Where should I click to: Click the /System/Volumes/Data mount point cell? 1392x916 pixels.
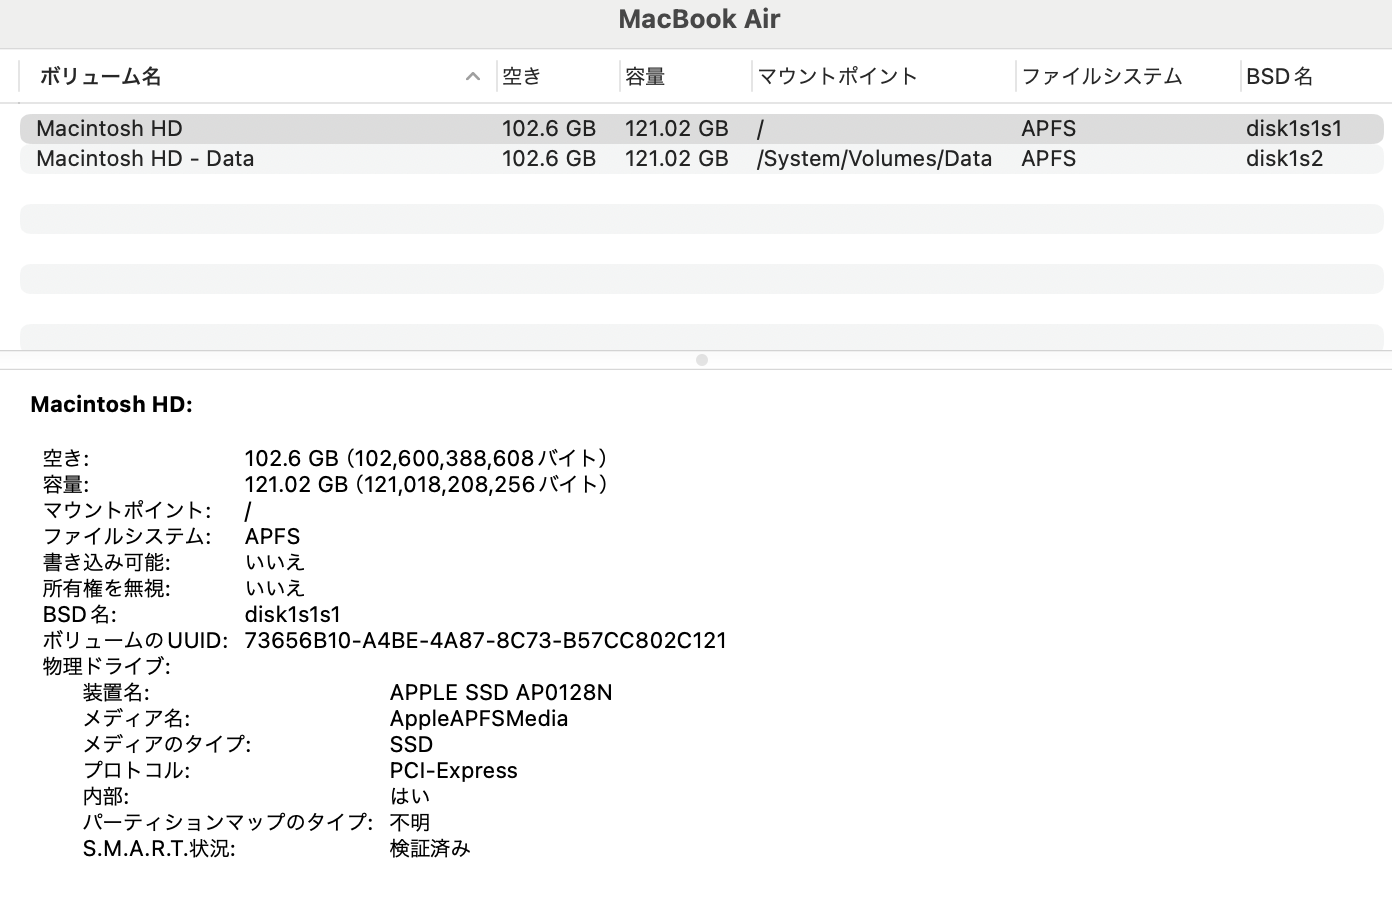click(x=874, y=158)
